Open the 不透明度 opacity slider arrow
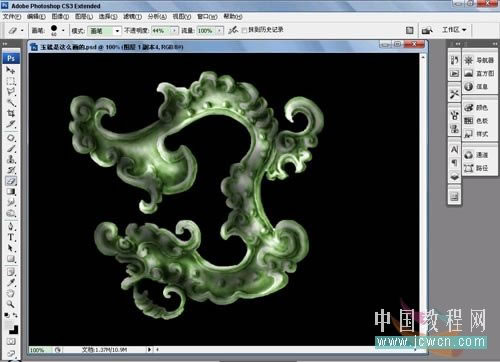The height and width of the screenshot is (362, 500). tap(175, 31)
